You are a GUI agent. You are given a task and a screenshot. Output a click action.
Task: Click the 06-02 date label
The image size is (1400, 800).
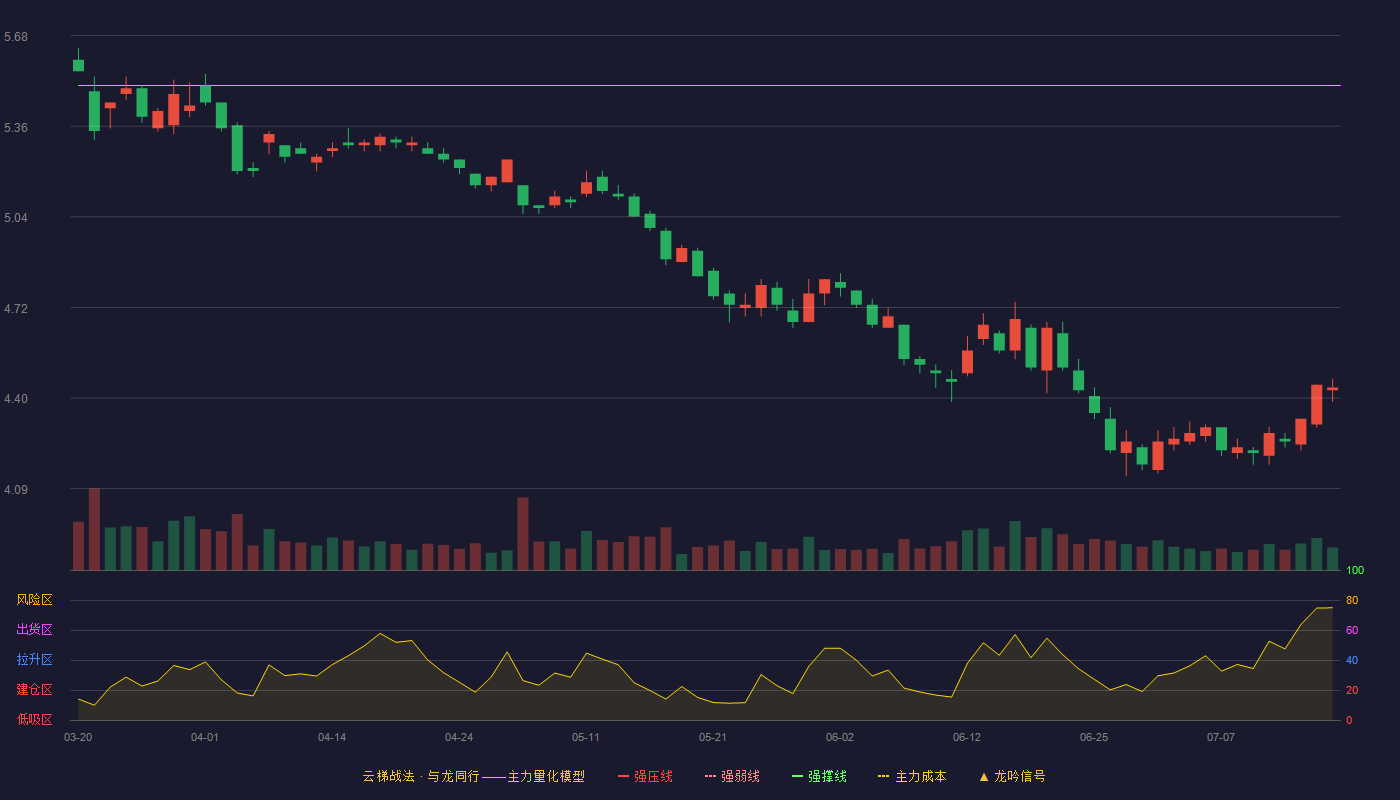(840, 737)
